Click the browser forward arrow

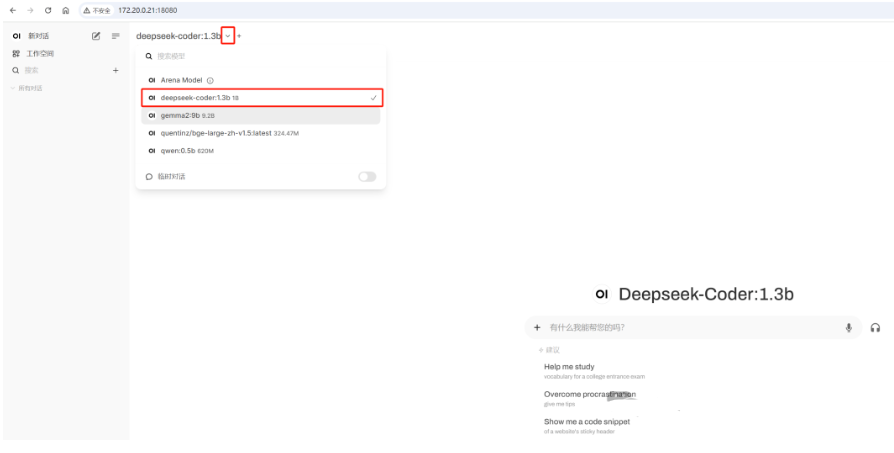click(30, 10)
